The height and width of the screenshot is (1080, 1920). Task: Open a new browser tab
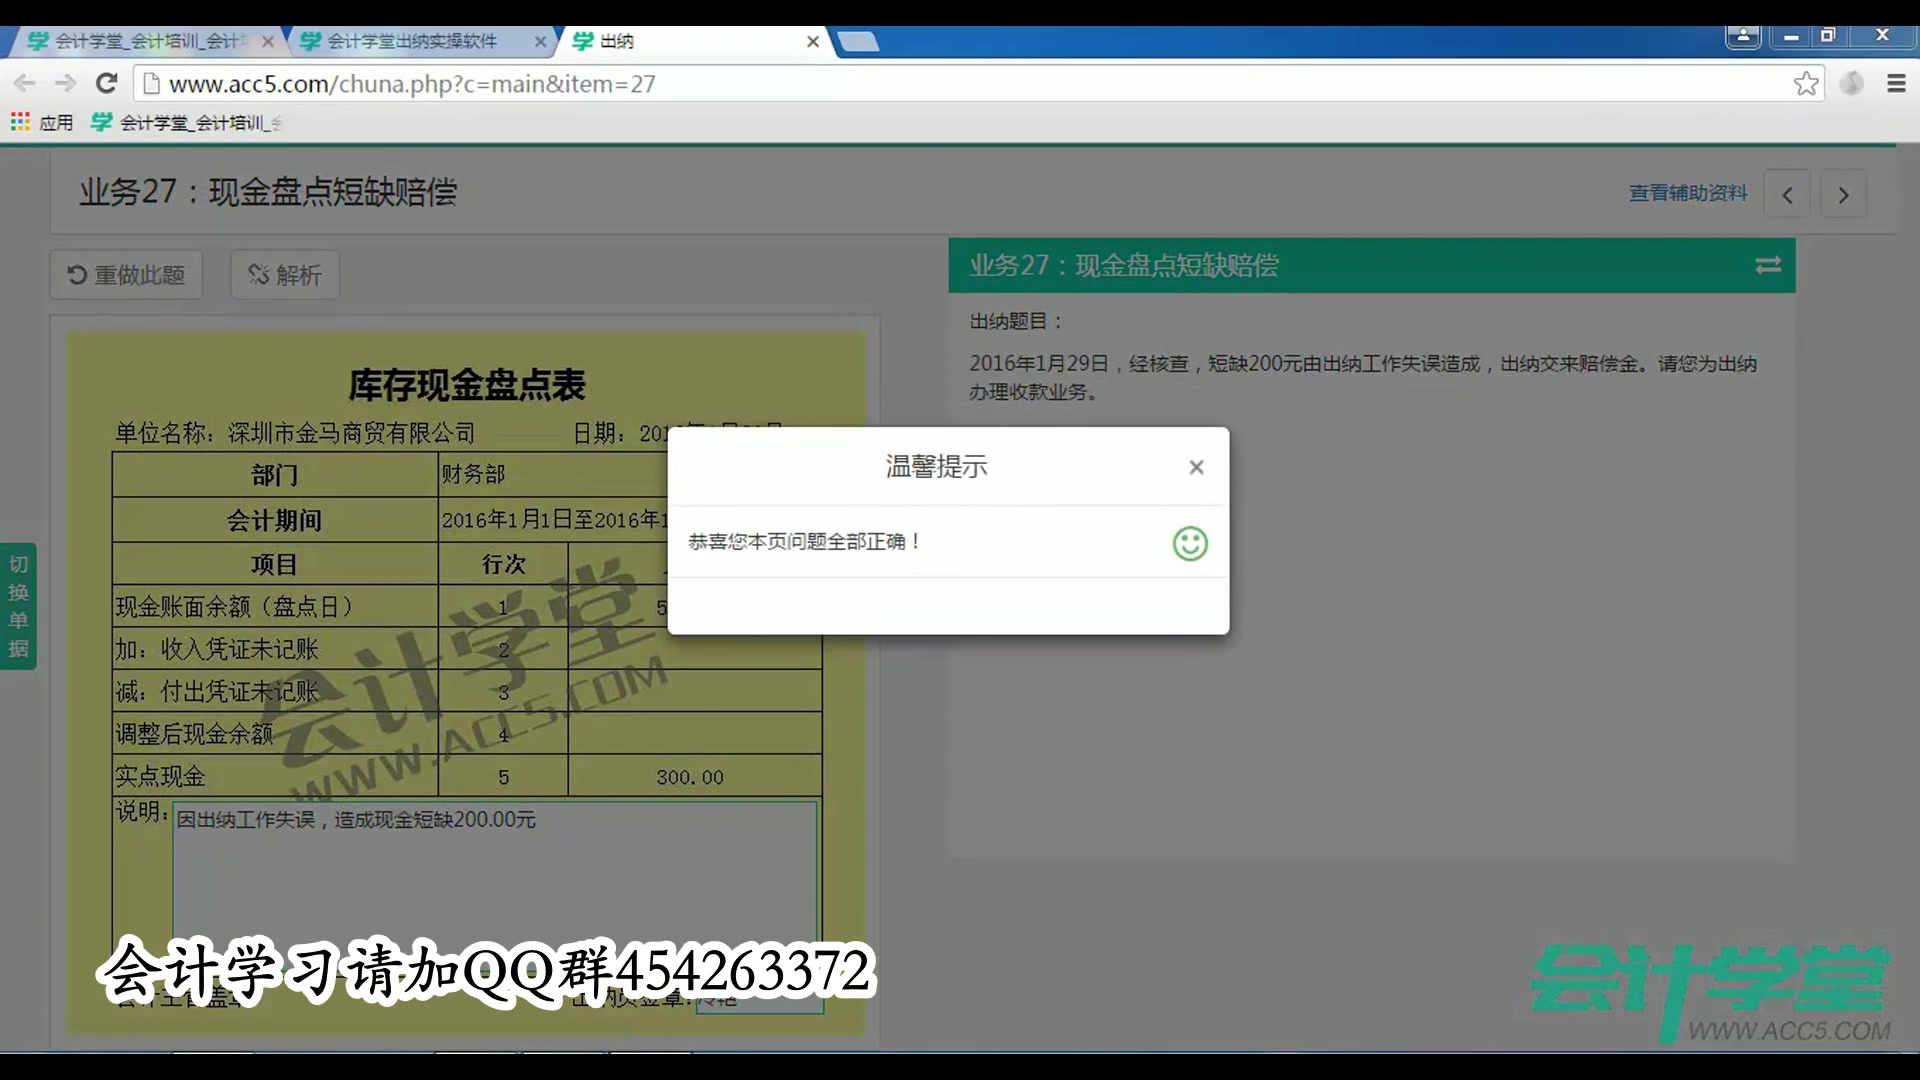(858, 41)
